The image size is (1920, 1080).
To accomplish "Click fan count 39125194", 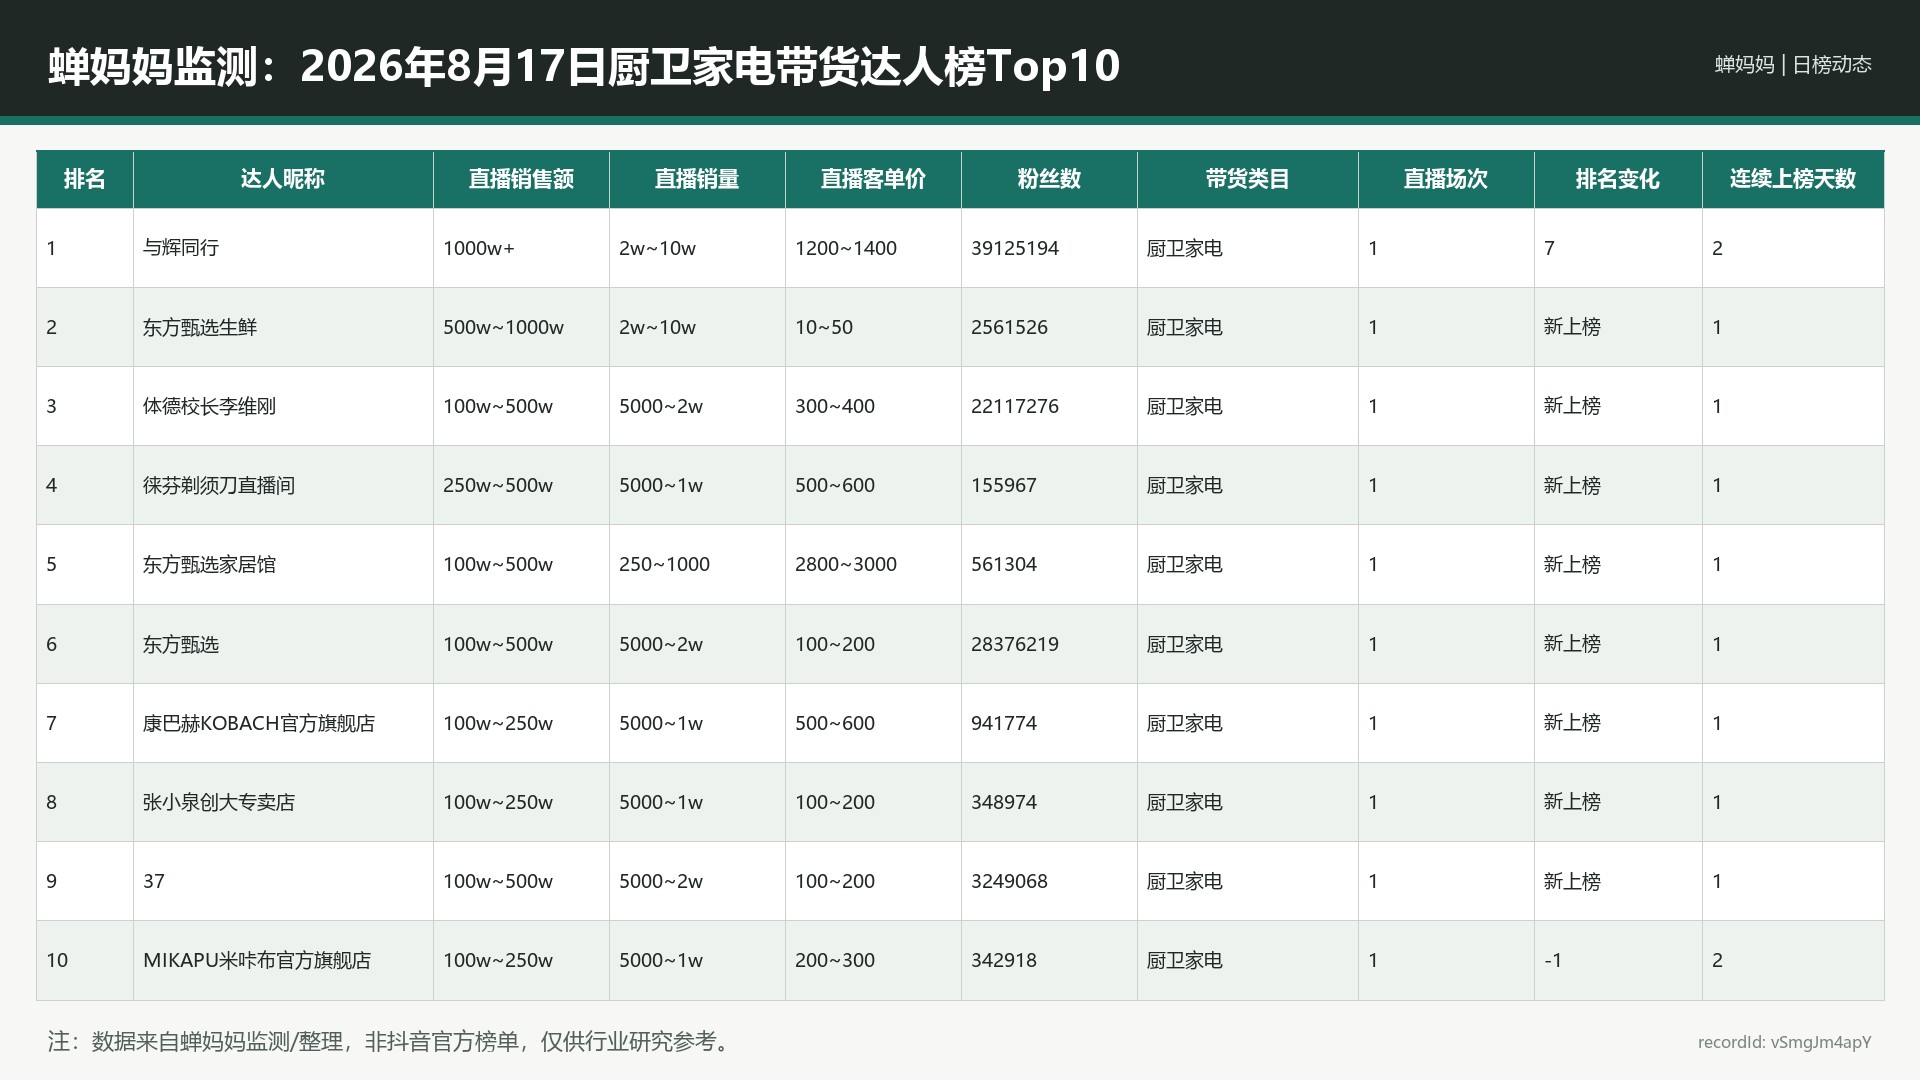I will coord(1015,248).
